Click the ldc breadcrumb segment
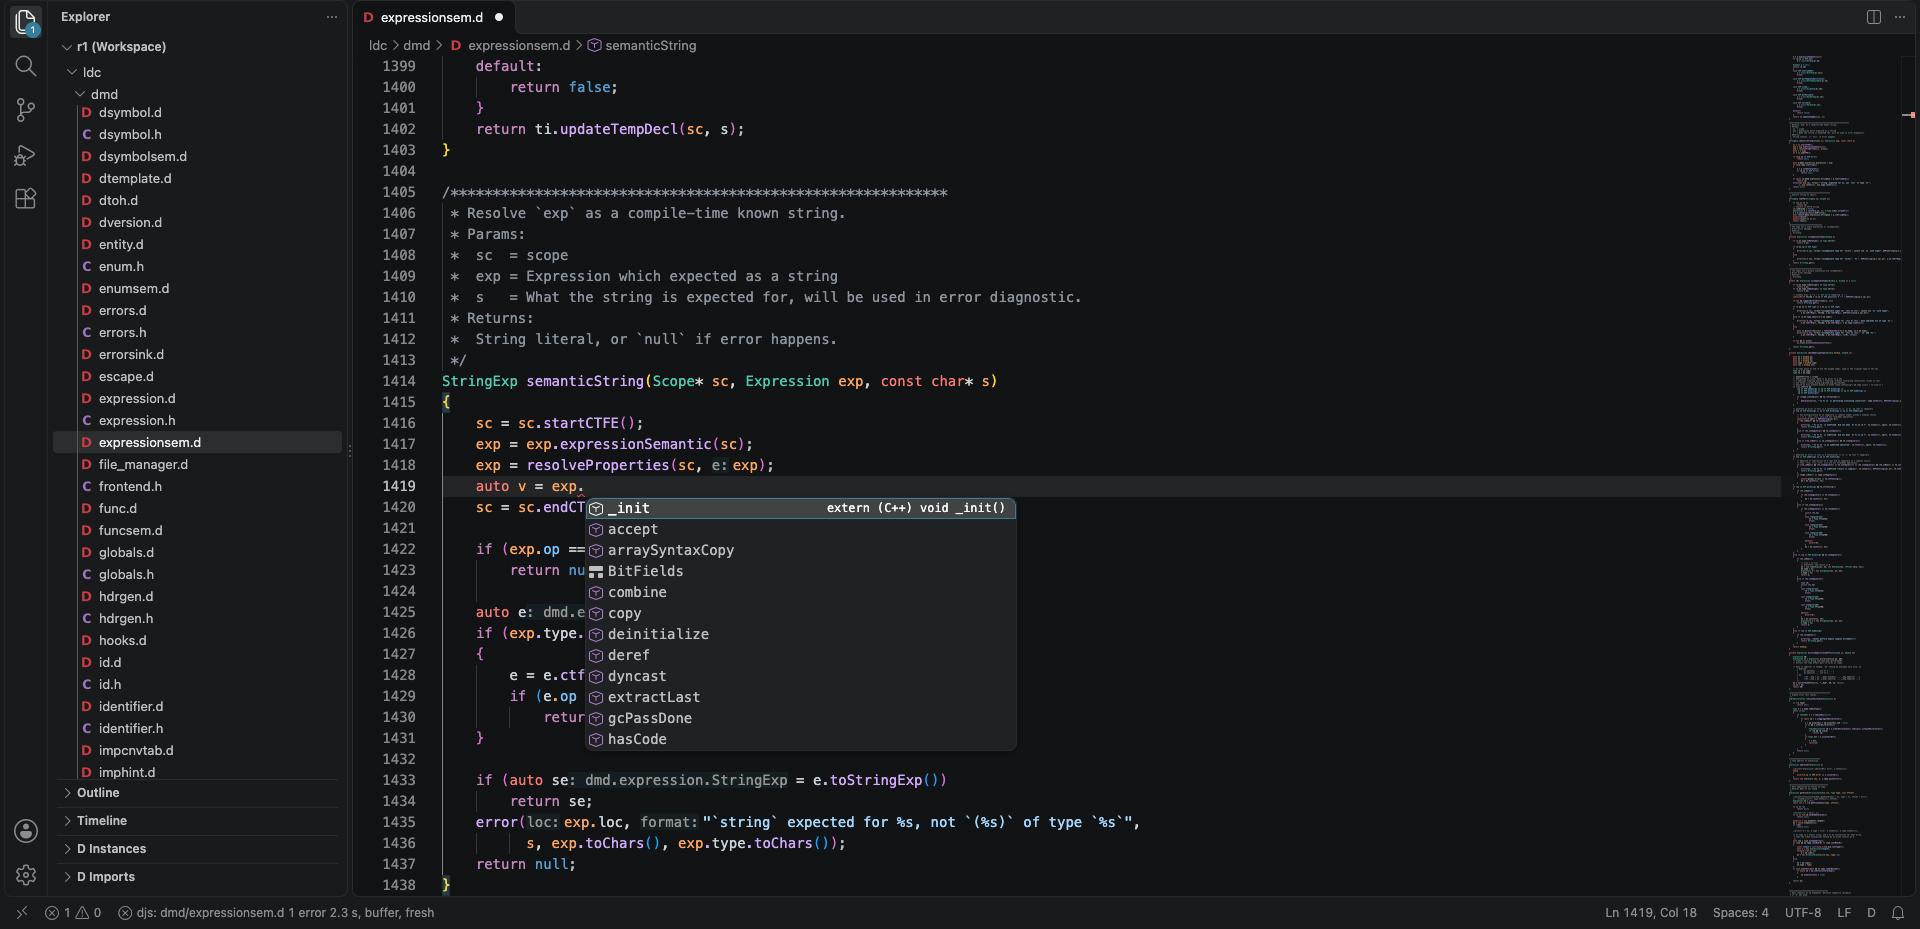Image resolution: width=1920 pixels, height=929 pixels. click(x=378, y=46)
